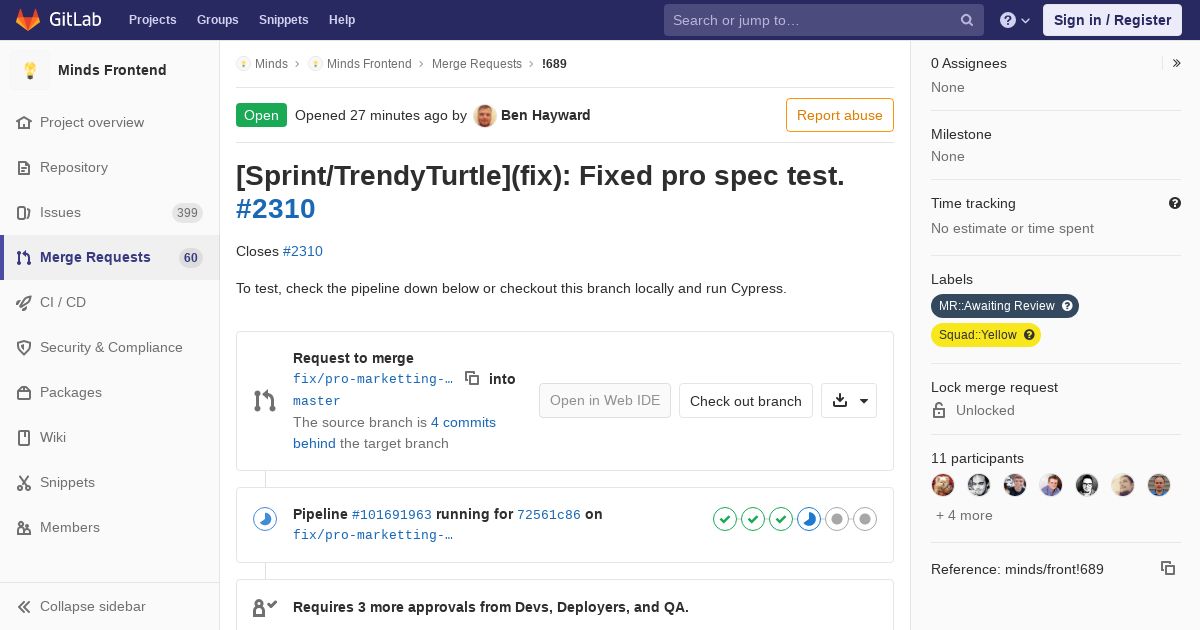Open the download dropdown arrow
Viewport: 1200px width, 630px height.
click(849, 401)
